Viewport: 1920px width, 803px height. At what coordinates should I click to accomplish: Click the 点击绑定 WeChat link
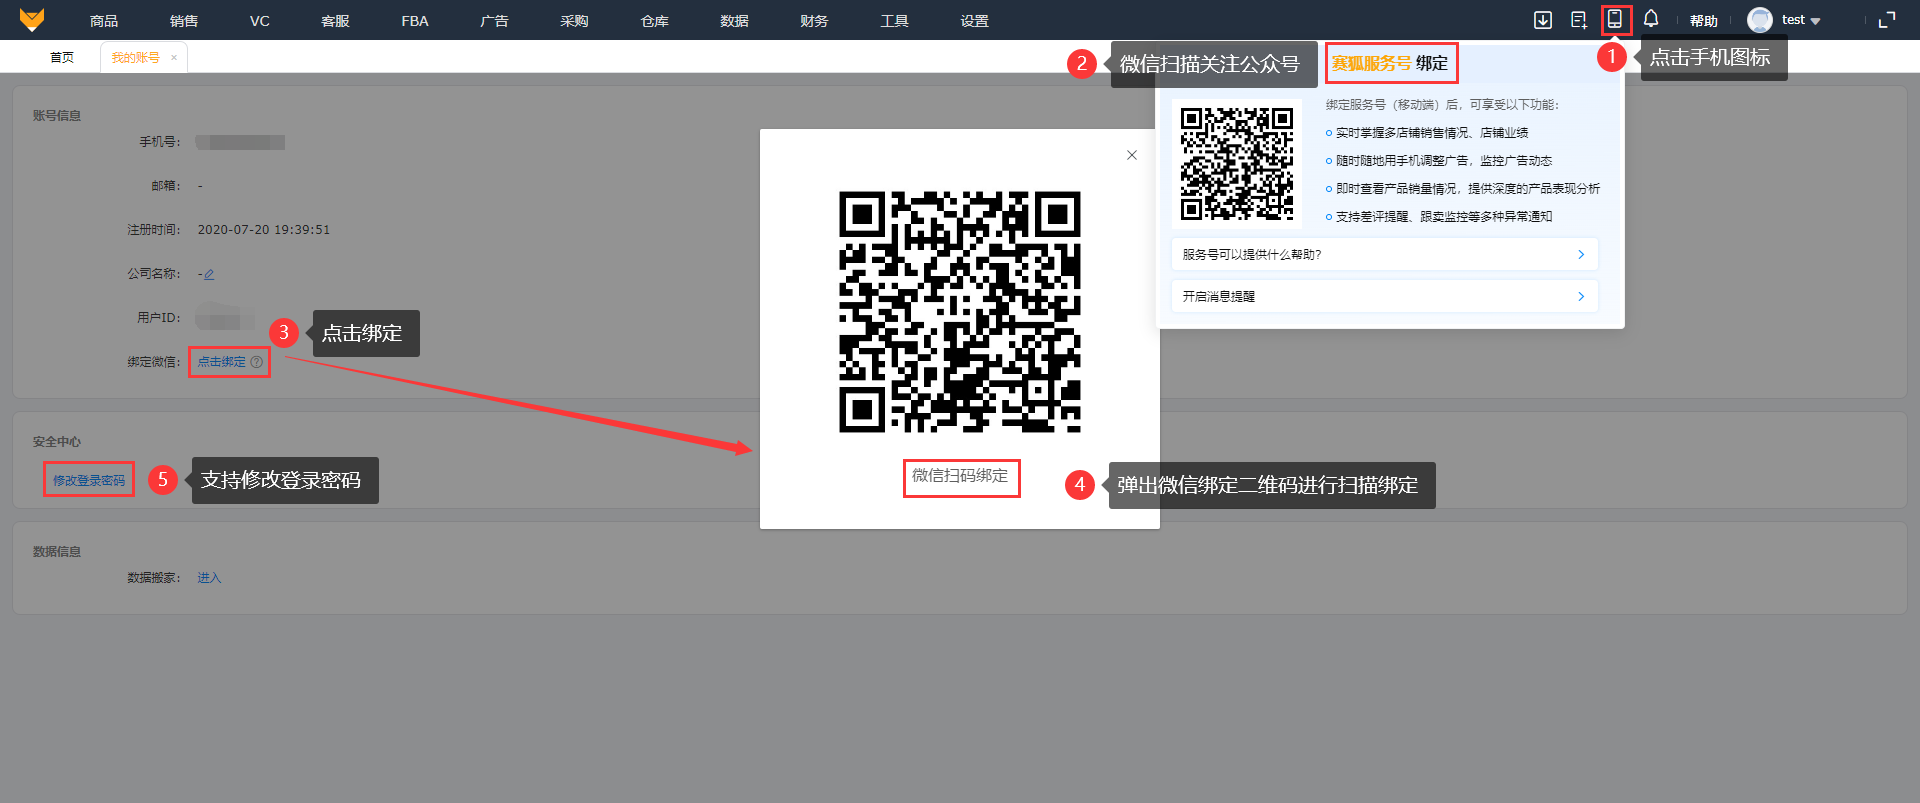(221, 362)
